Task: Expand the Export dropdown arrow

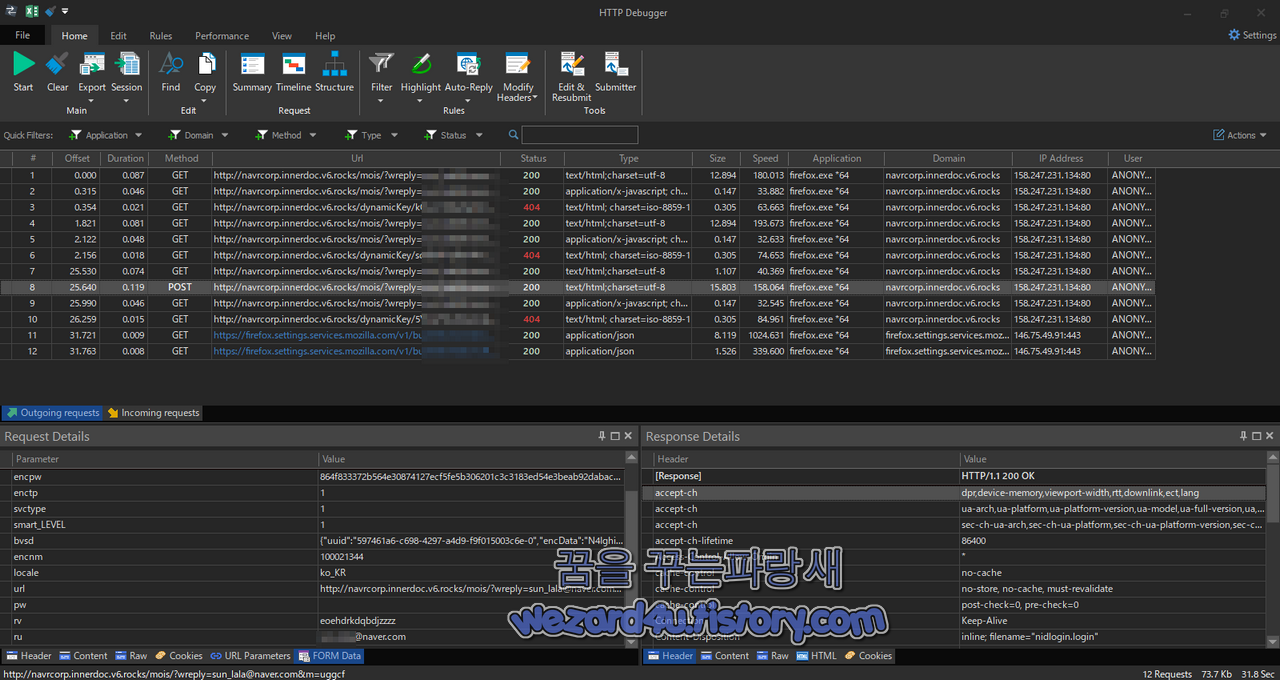Action: [92, 99]
